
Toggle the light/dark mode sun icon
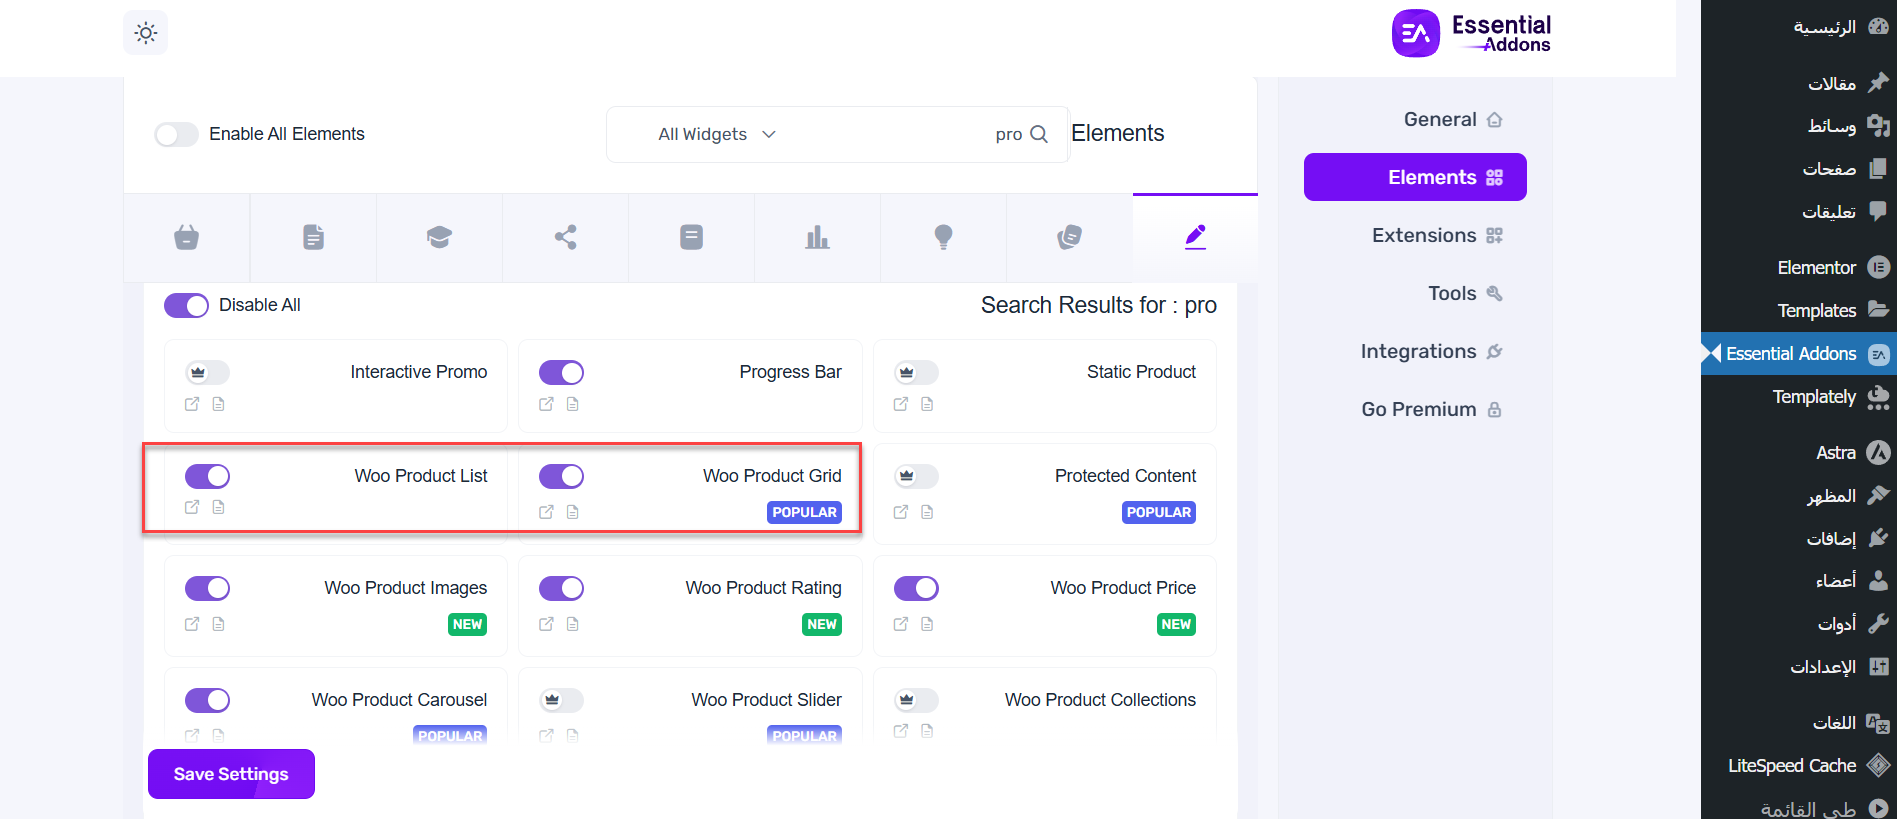146,33
